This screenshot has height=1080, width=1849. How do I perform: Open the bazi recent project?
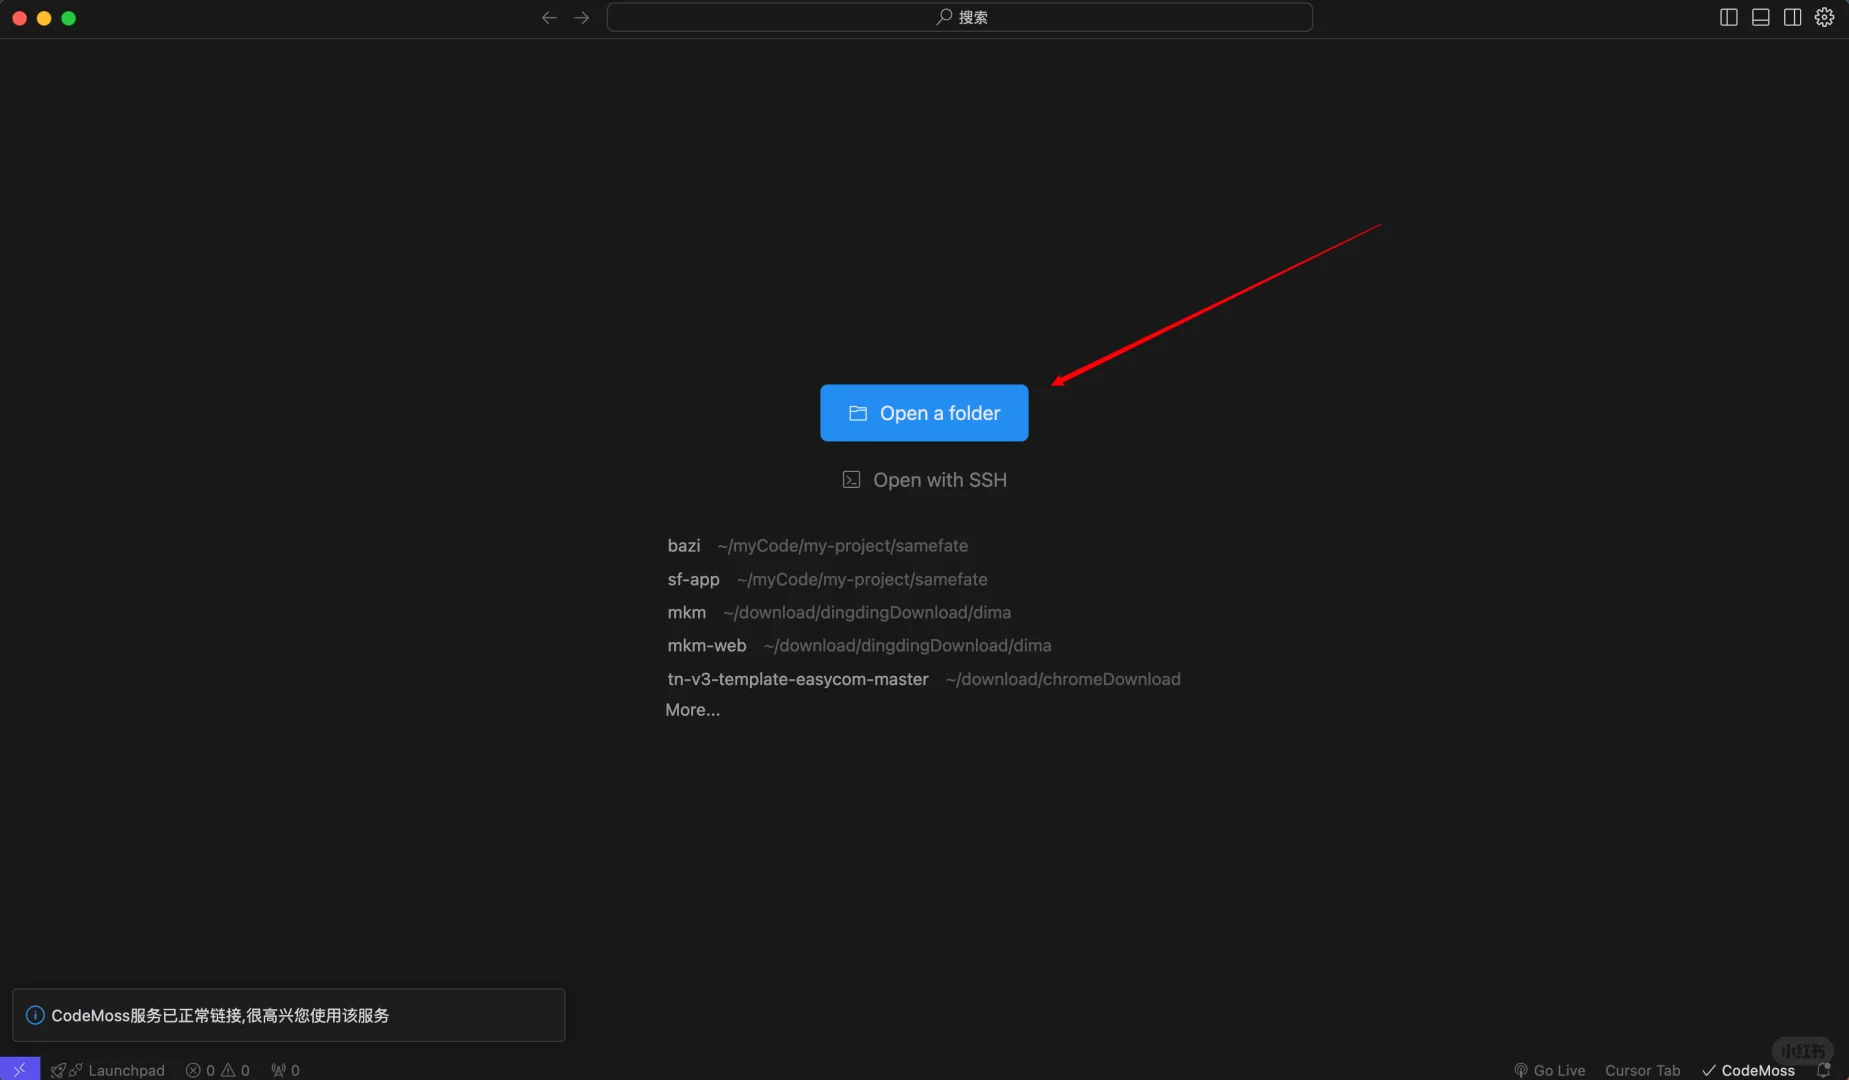pyautogui.click(x=684, y=546)
